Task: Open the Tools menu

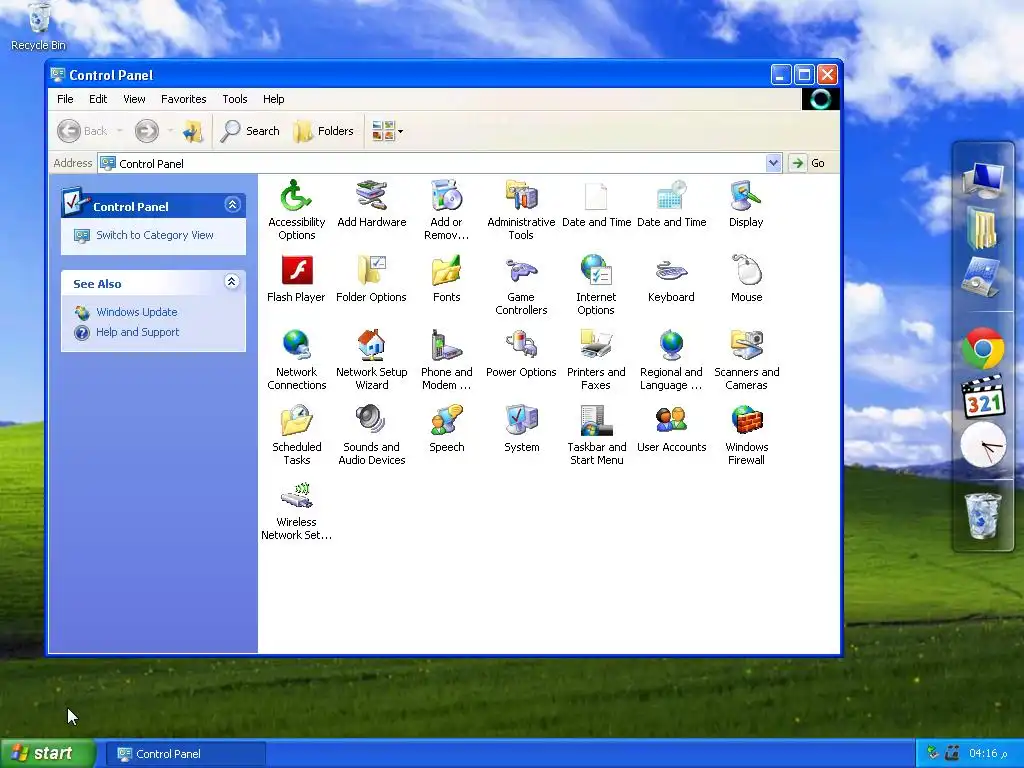Action: pos(234,99)
